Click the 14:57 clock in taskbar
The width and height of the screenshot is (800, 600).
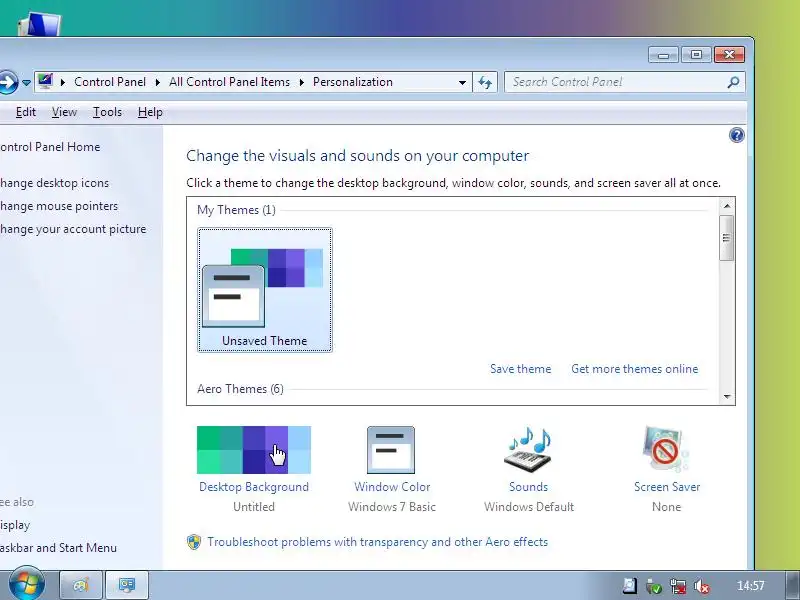coord(751,586)
